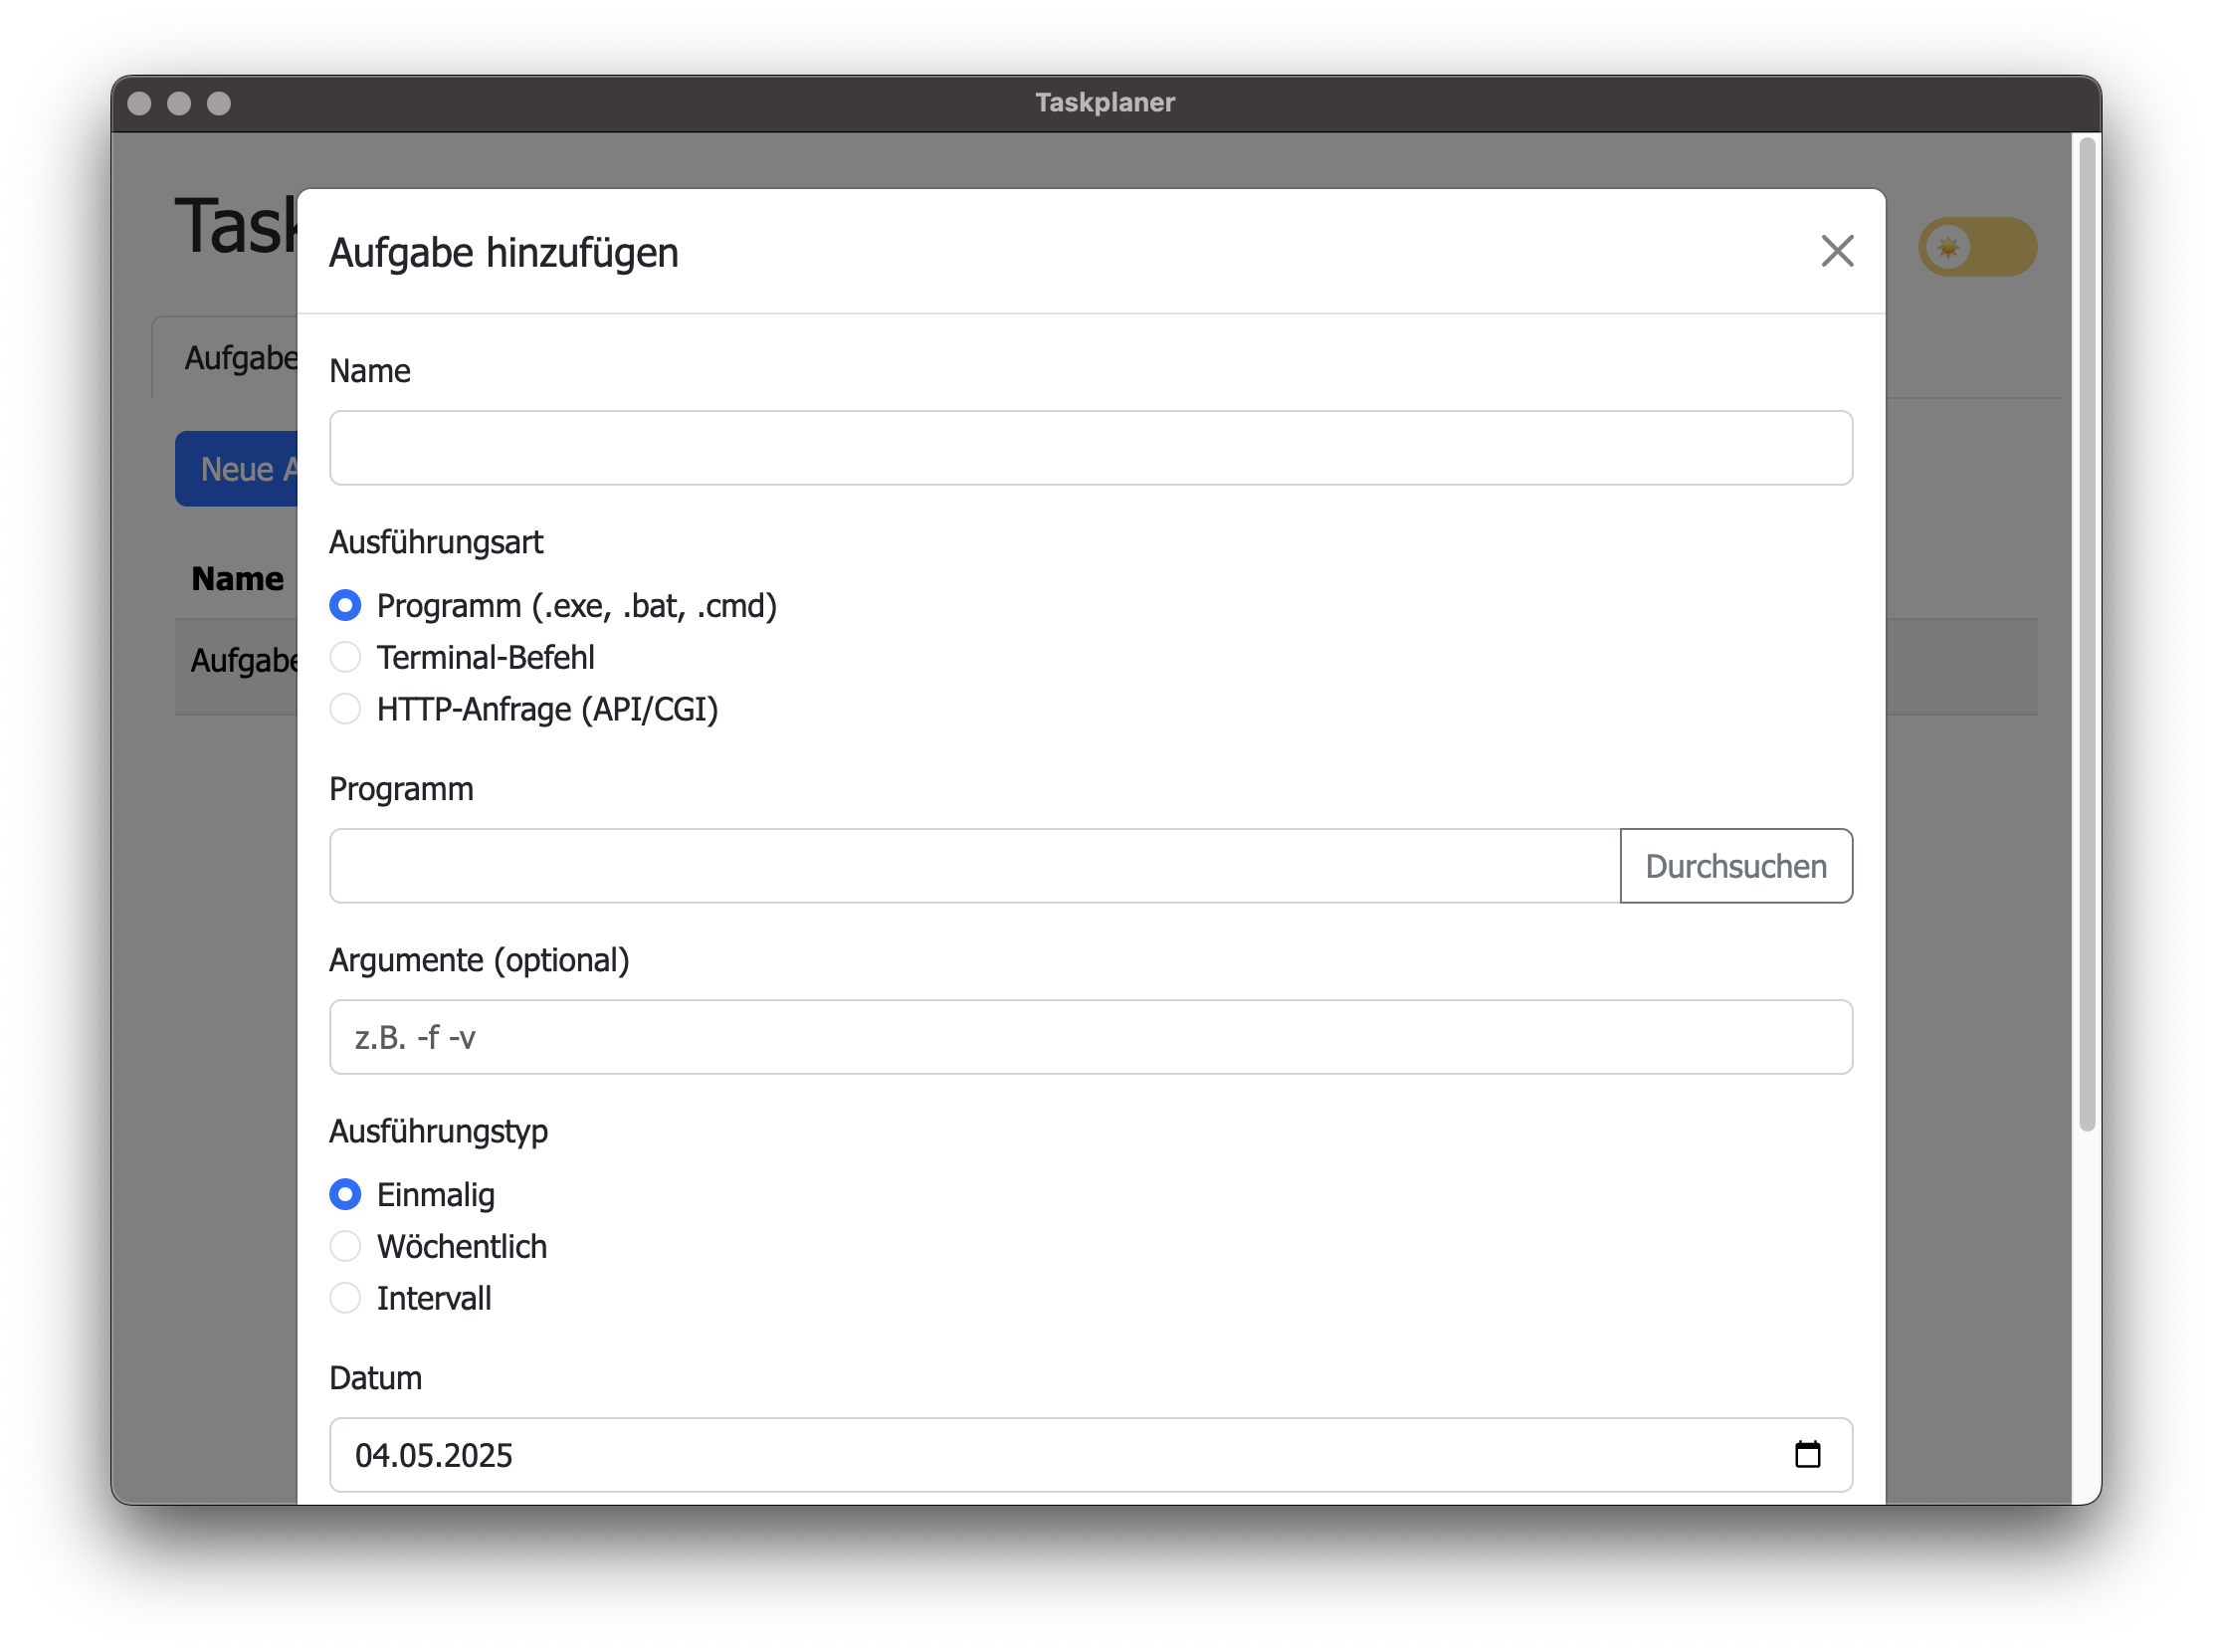Select Terminal-Befehl execution type
This screenshot has width=2213, height=1652.
(345, 657)
